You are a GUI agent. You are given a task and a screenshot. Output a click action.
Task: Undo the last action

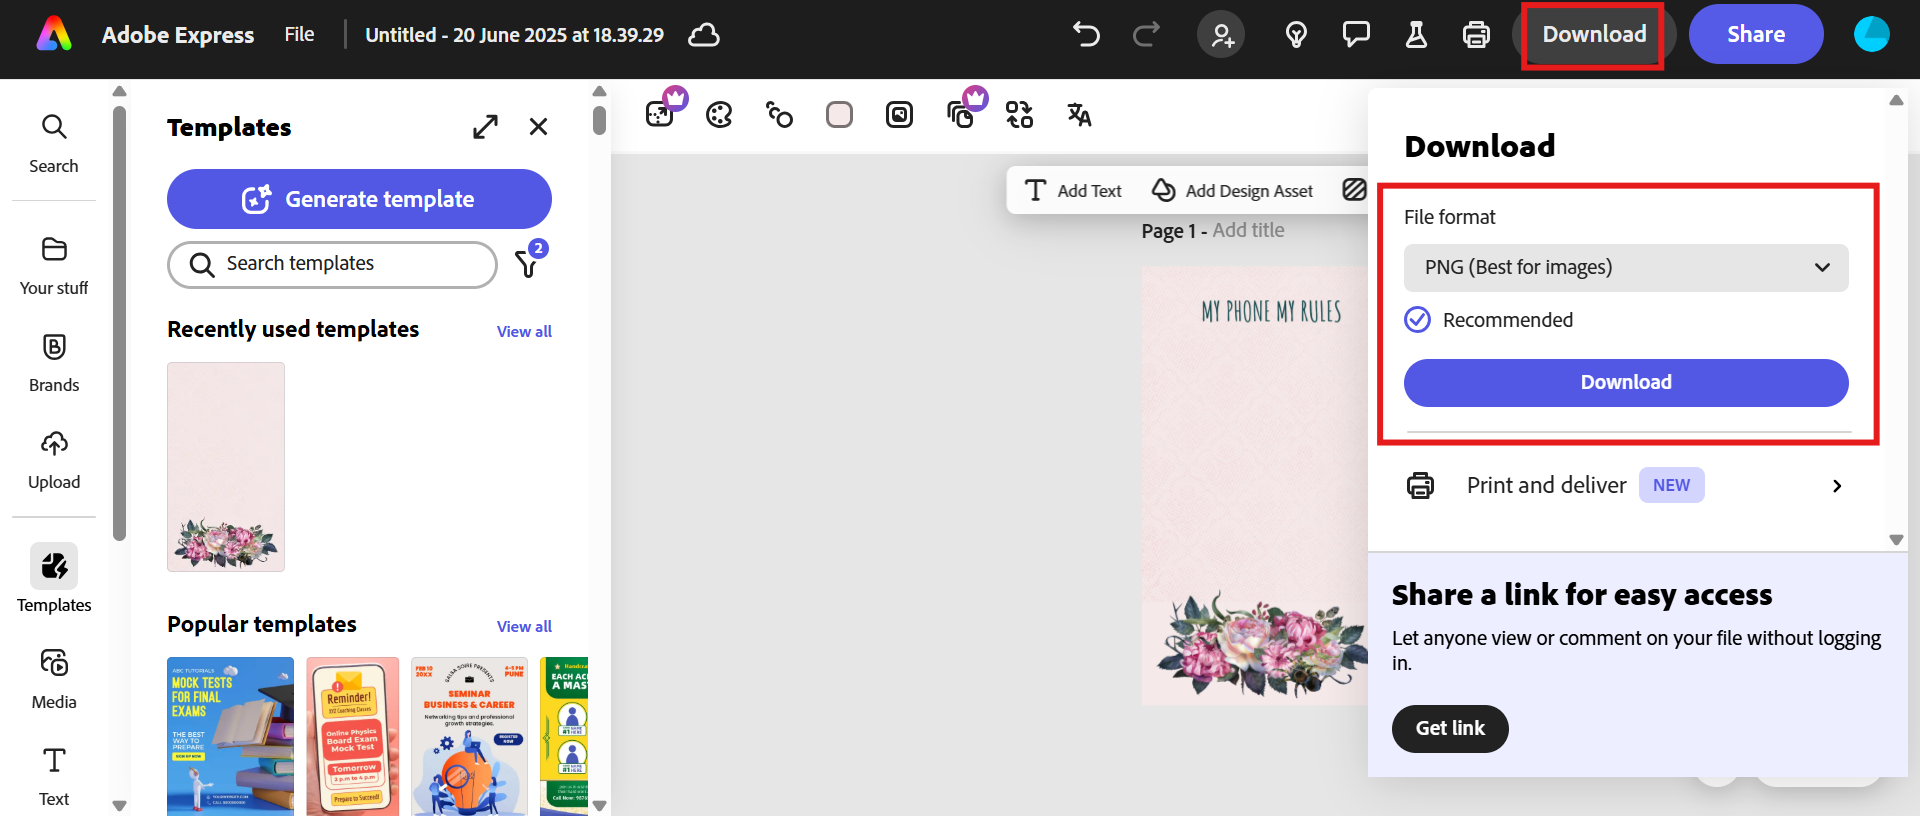point(1086,34)
